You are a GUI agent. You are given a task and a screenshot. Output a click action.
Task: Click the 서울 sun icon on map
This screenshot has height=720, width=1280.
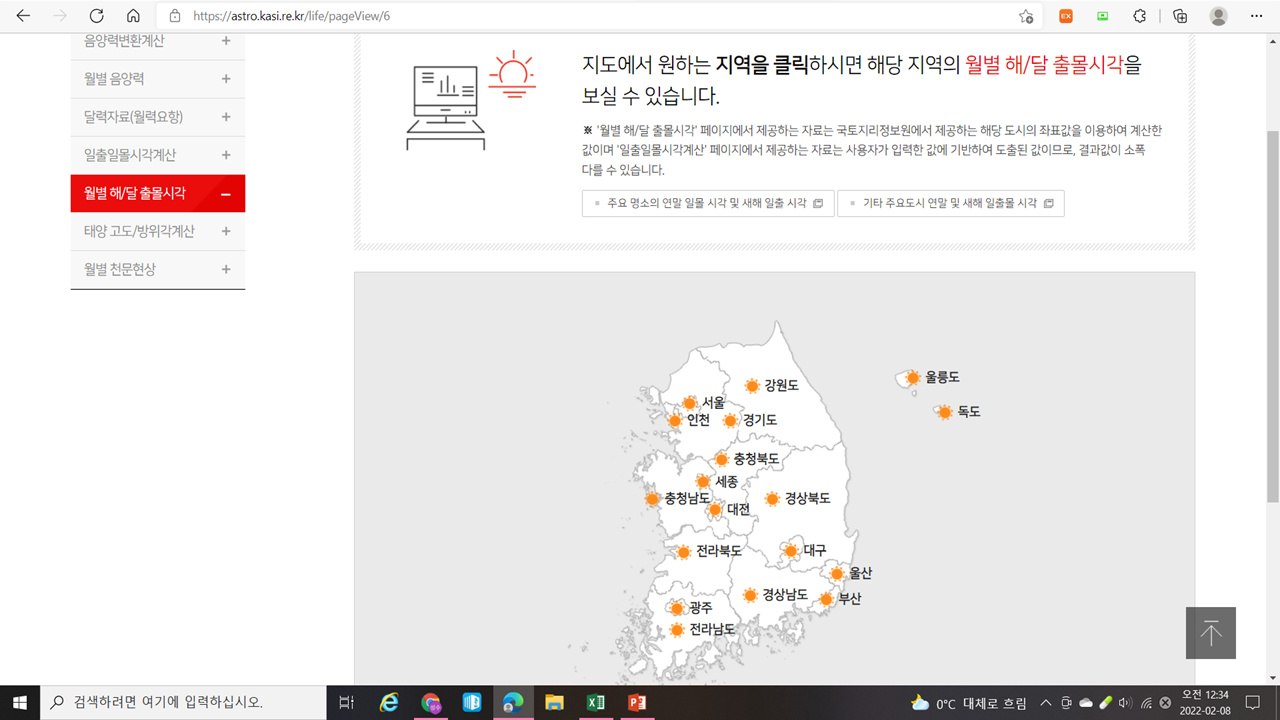[x=689, y=403]
